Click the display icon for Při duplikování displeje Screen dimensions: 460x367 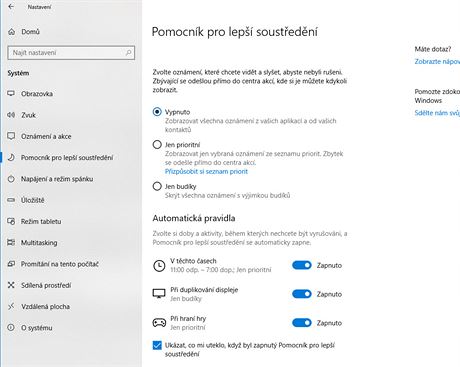pos(159,294)
